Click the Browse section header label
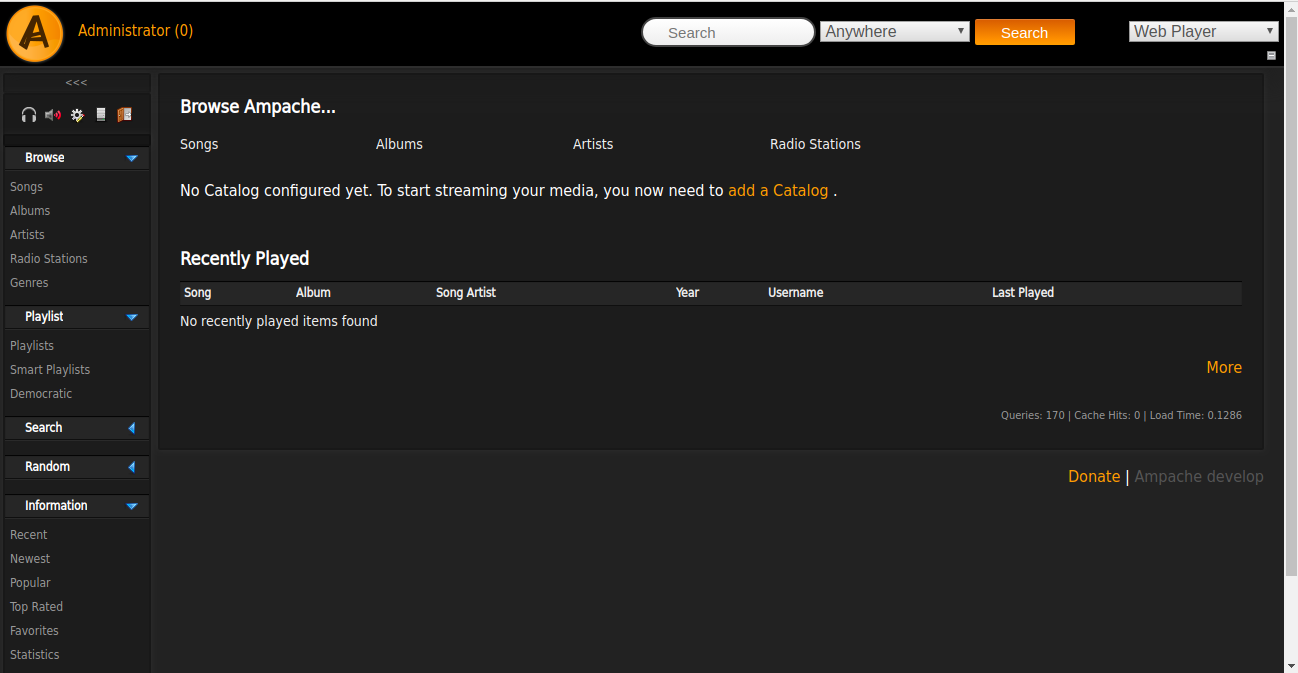Viewport: 1298px width, 673px height. click(x=45, y=158)
